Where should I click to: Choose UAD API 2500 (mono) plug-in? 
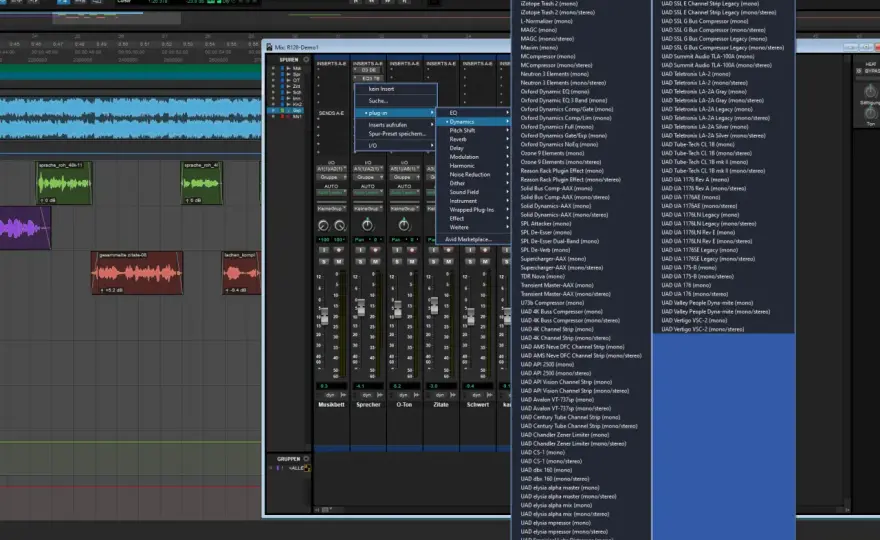click(x=547, y=364)
